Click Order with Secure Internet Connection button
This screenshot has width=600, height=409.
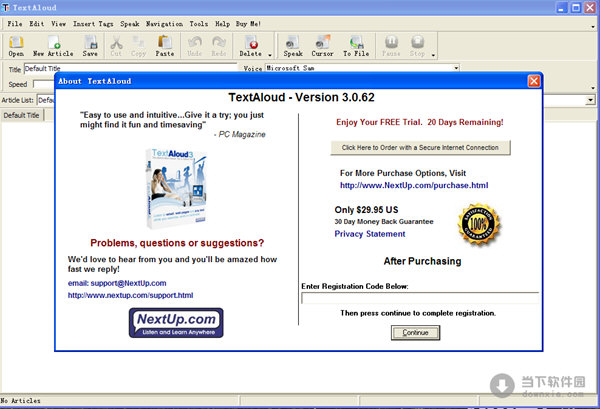(420, 148)
